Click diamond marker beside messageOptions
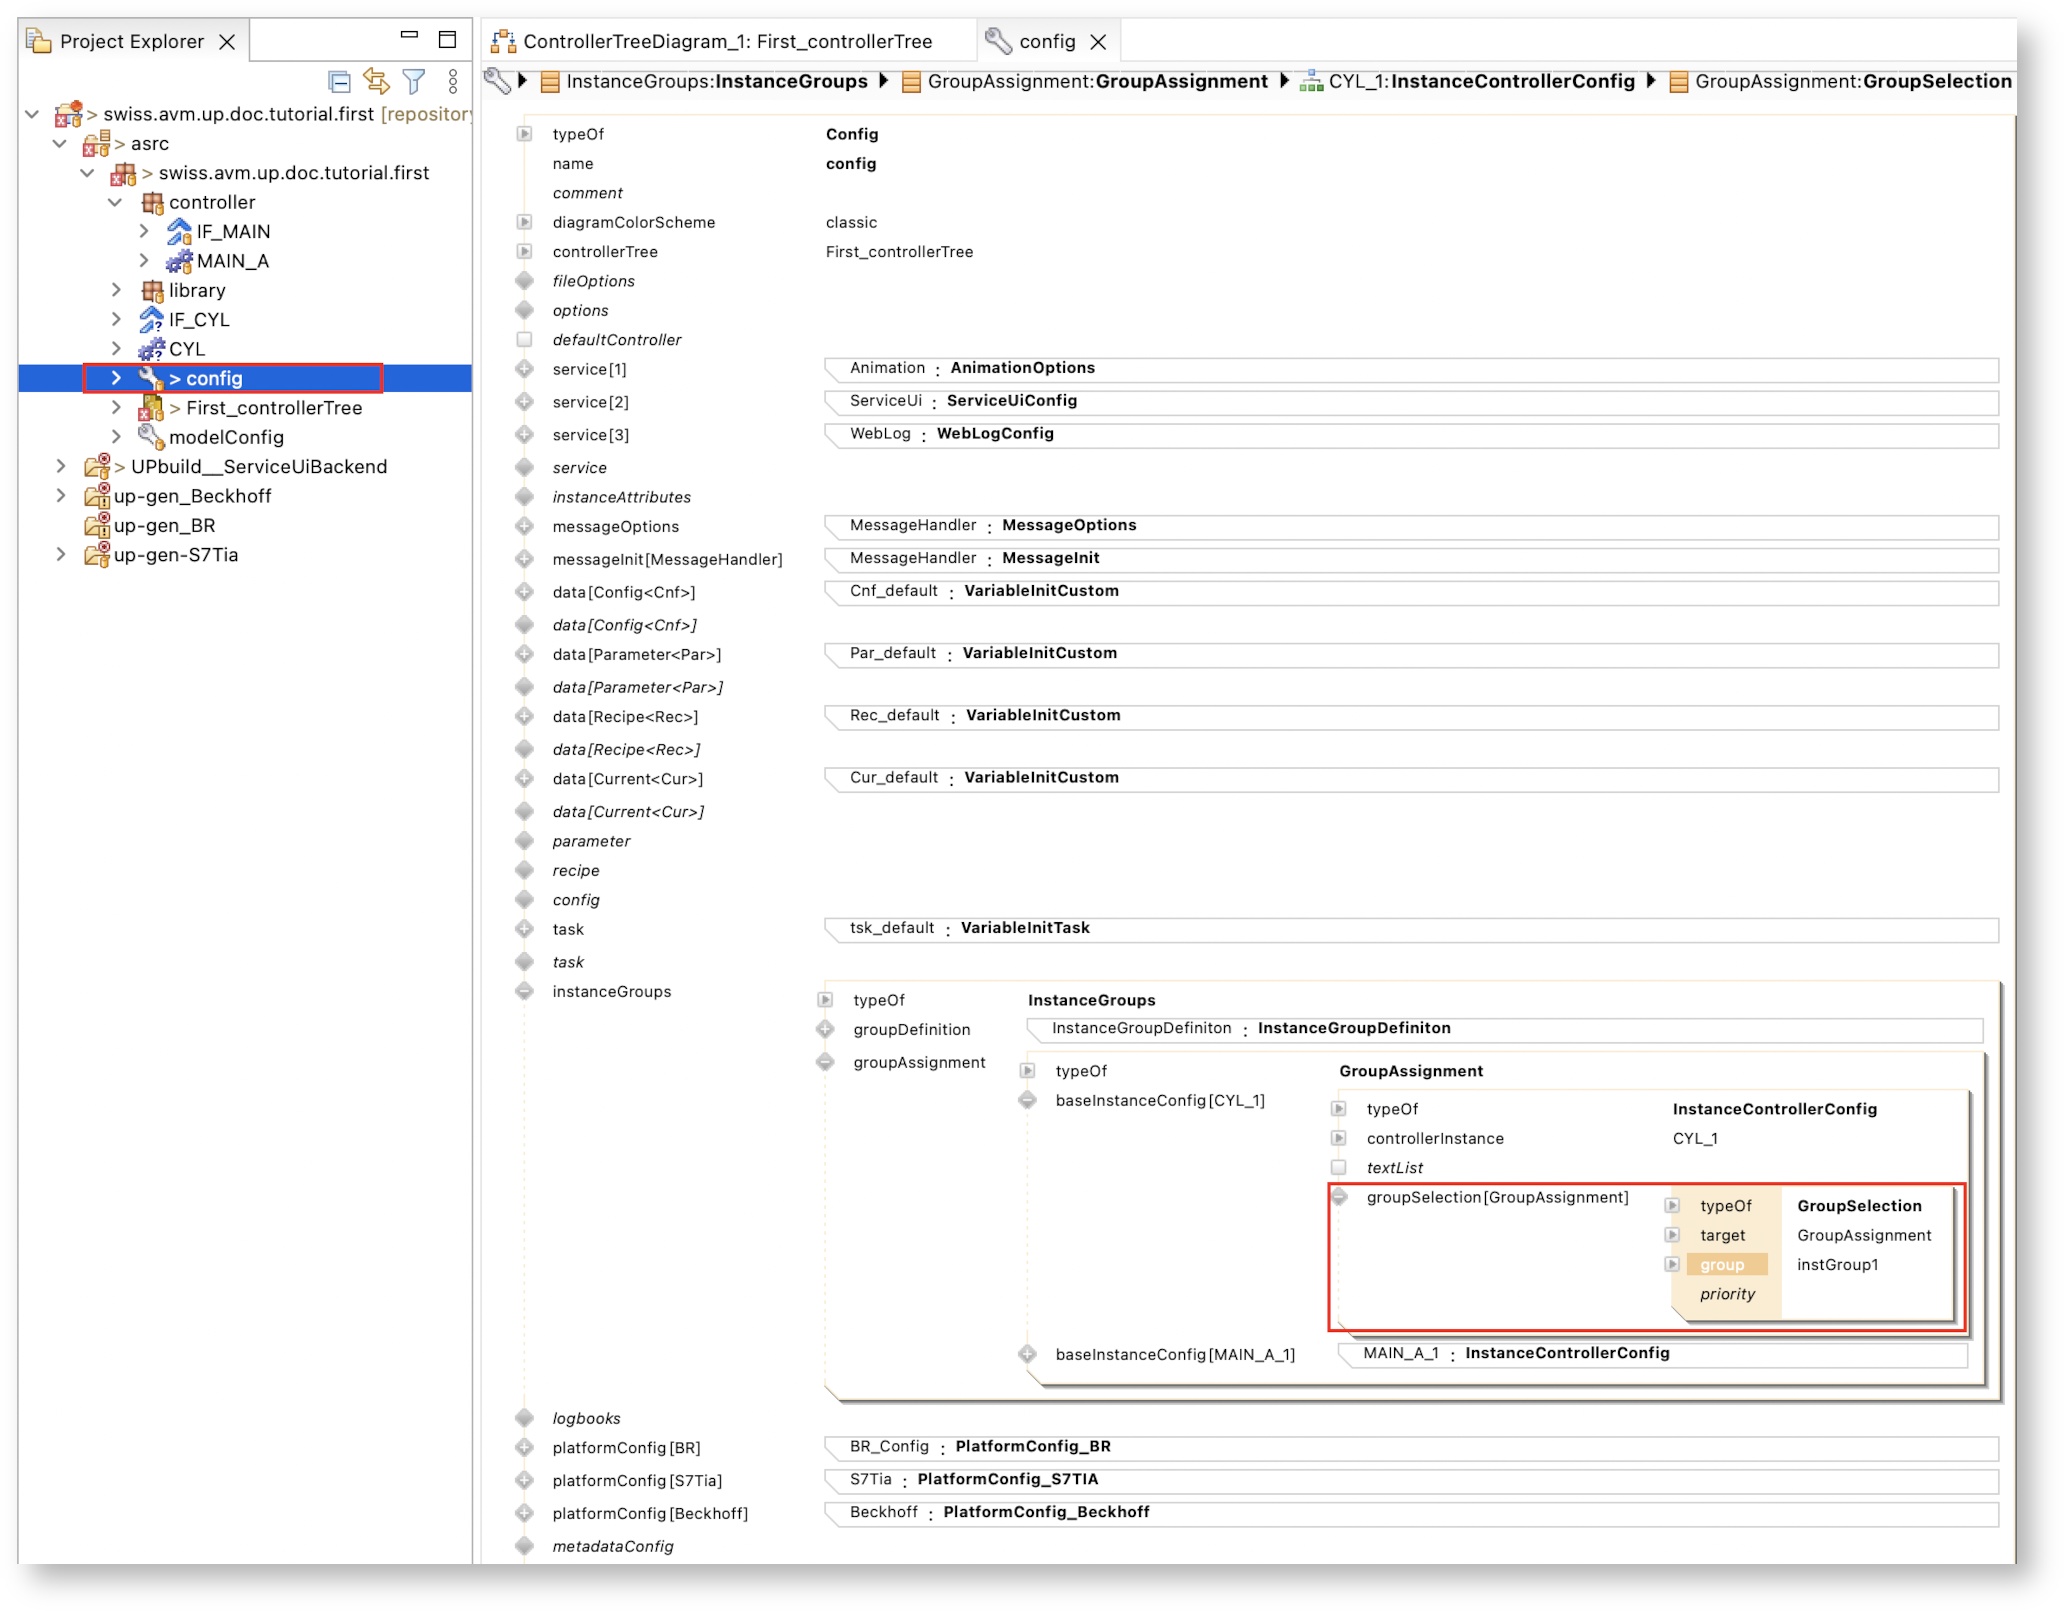This screenshot has width=2065, height=1612. click(x=524, y=526)
